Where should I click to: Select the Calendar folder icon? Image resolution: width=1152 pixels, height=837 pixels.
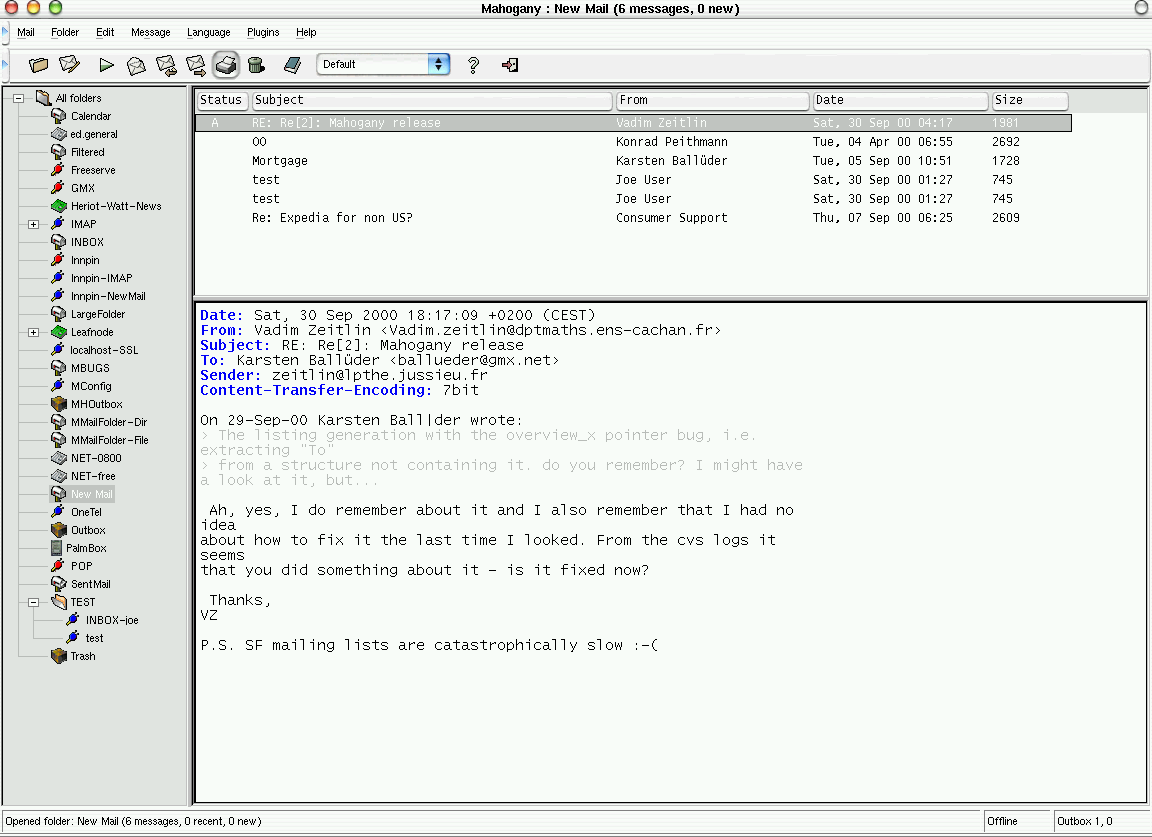pos(59,115)
